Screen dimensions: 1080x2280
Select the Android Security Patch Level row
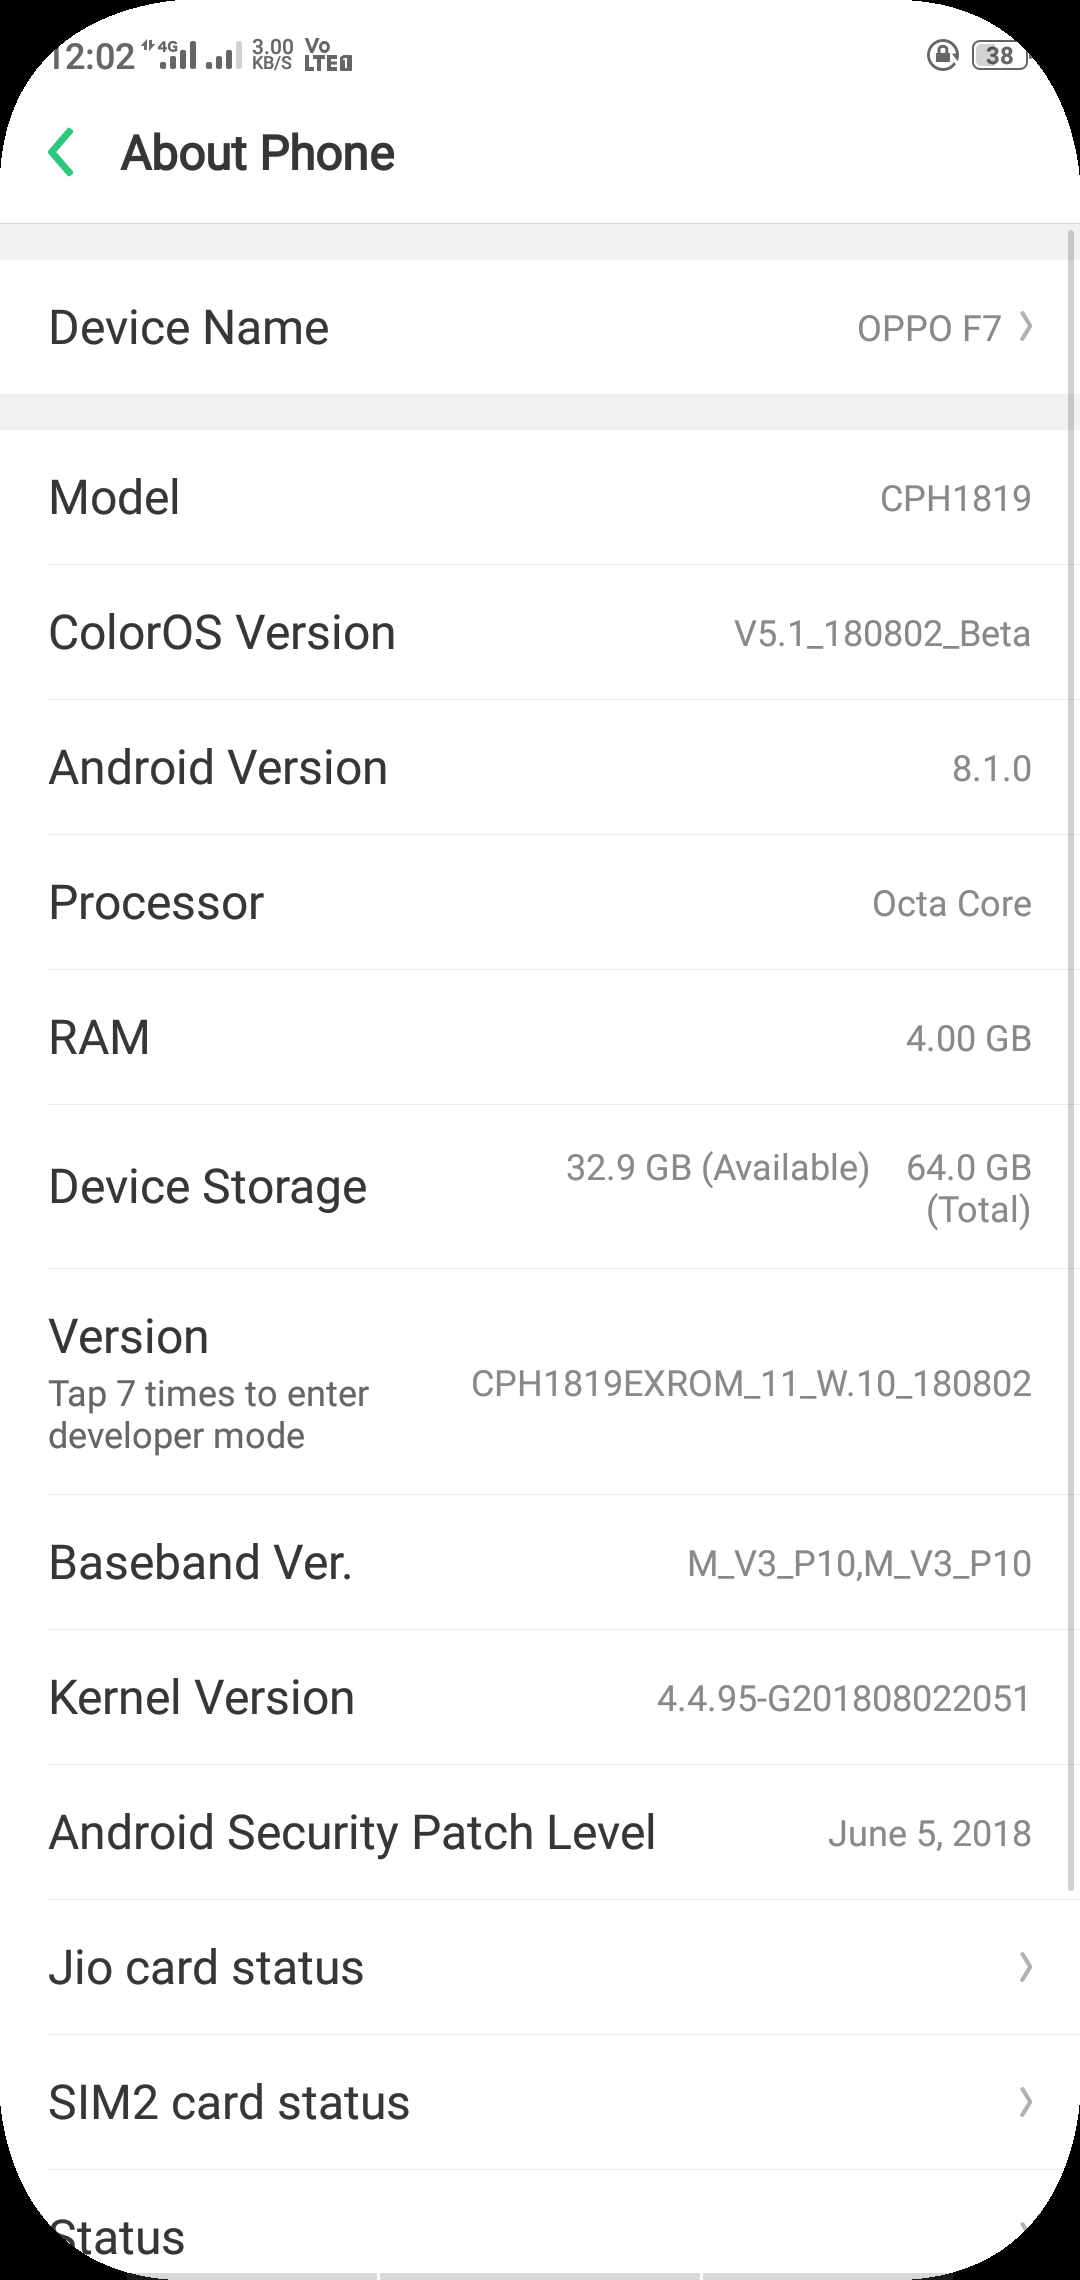click(540, 1833)
